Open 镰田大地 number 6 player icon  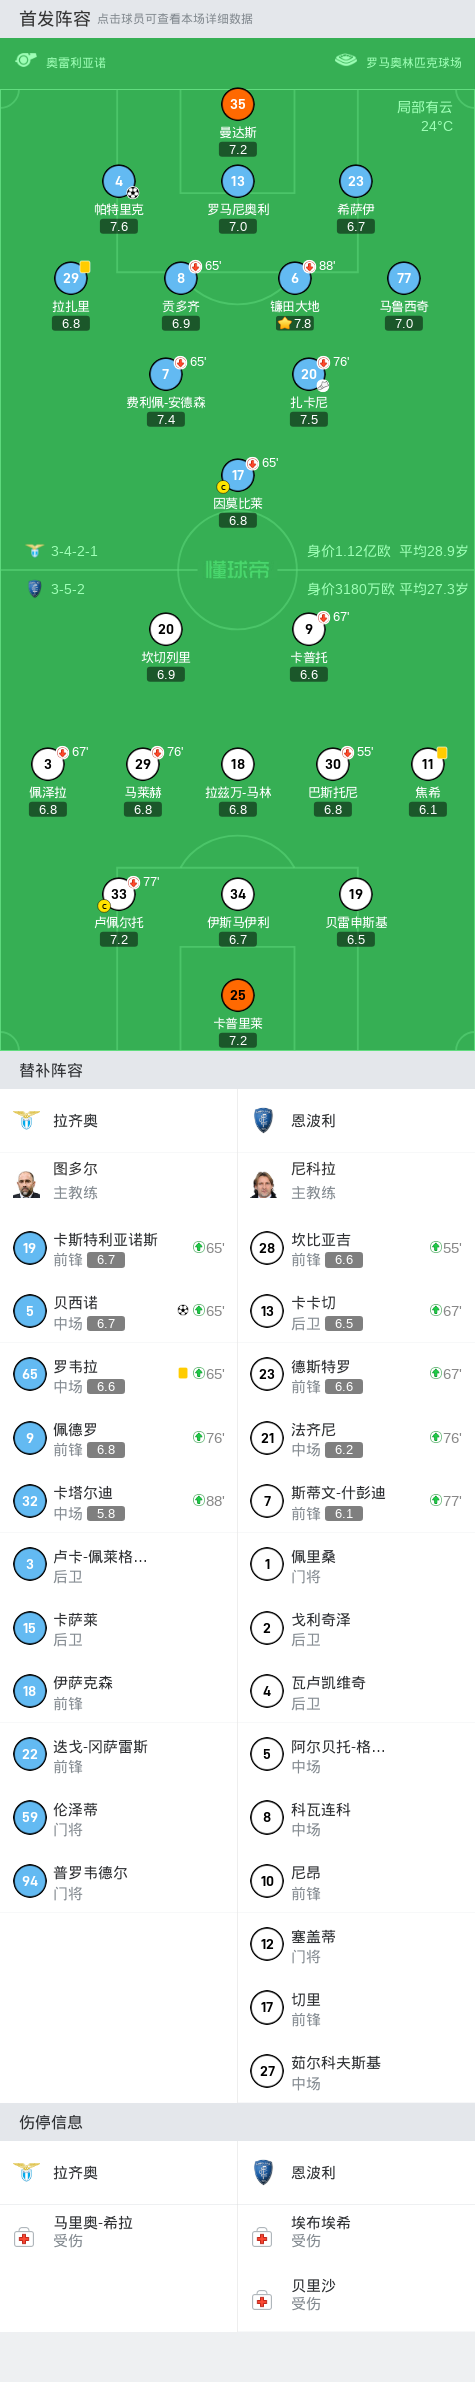(x=295, y=278)
